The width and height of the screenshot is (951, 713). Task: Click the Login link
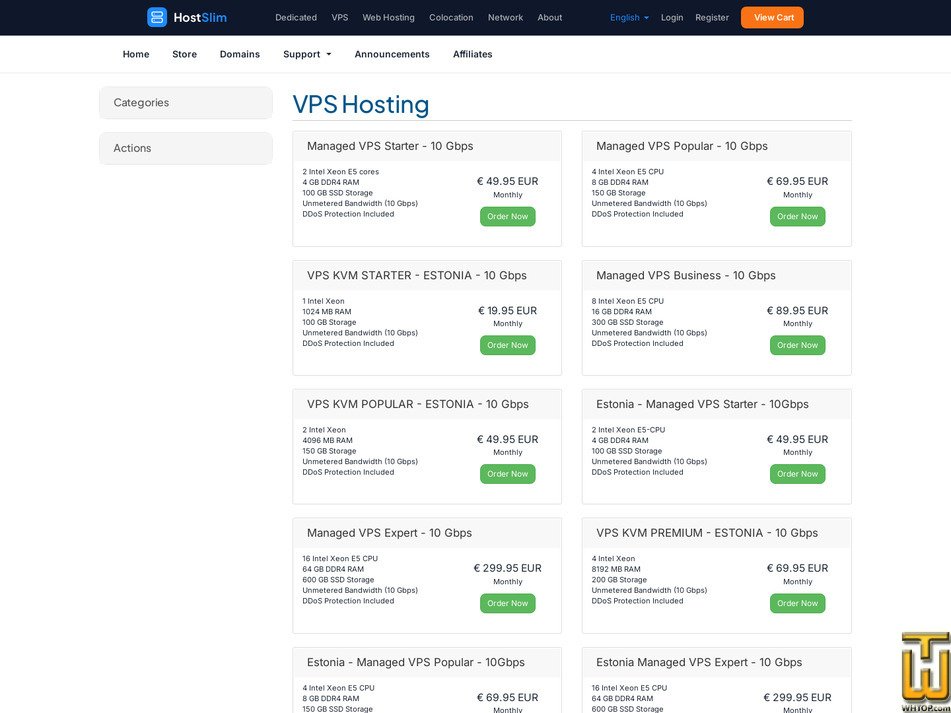(672, 18)
